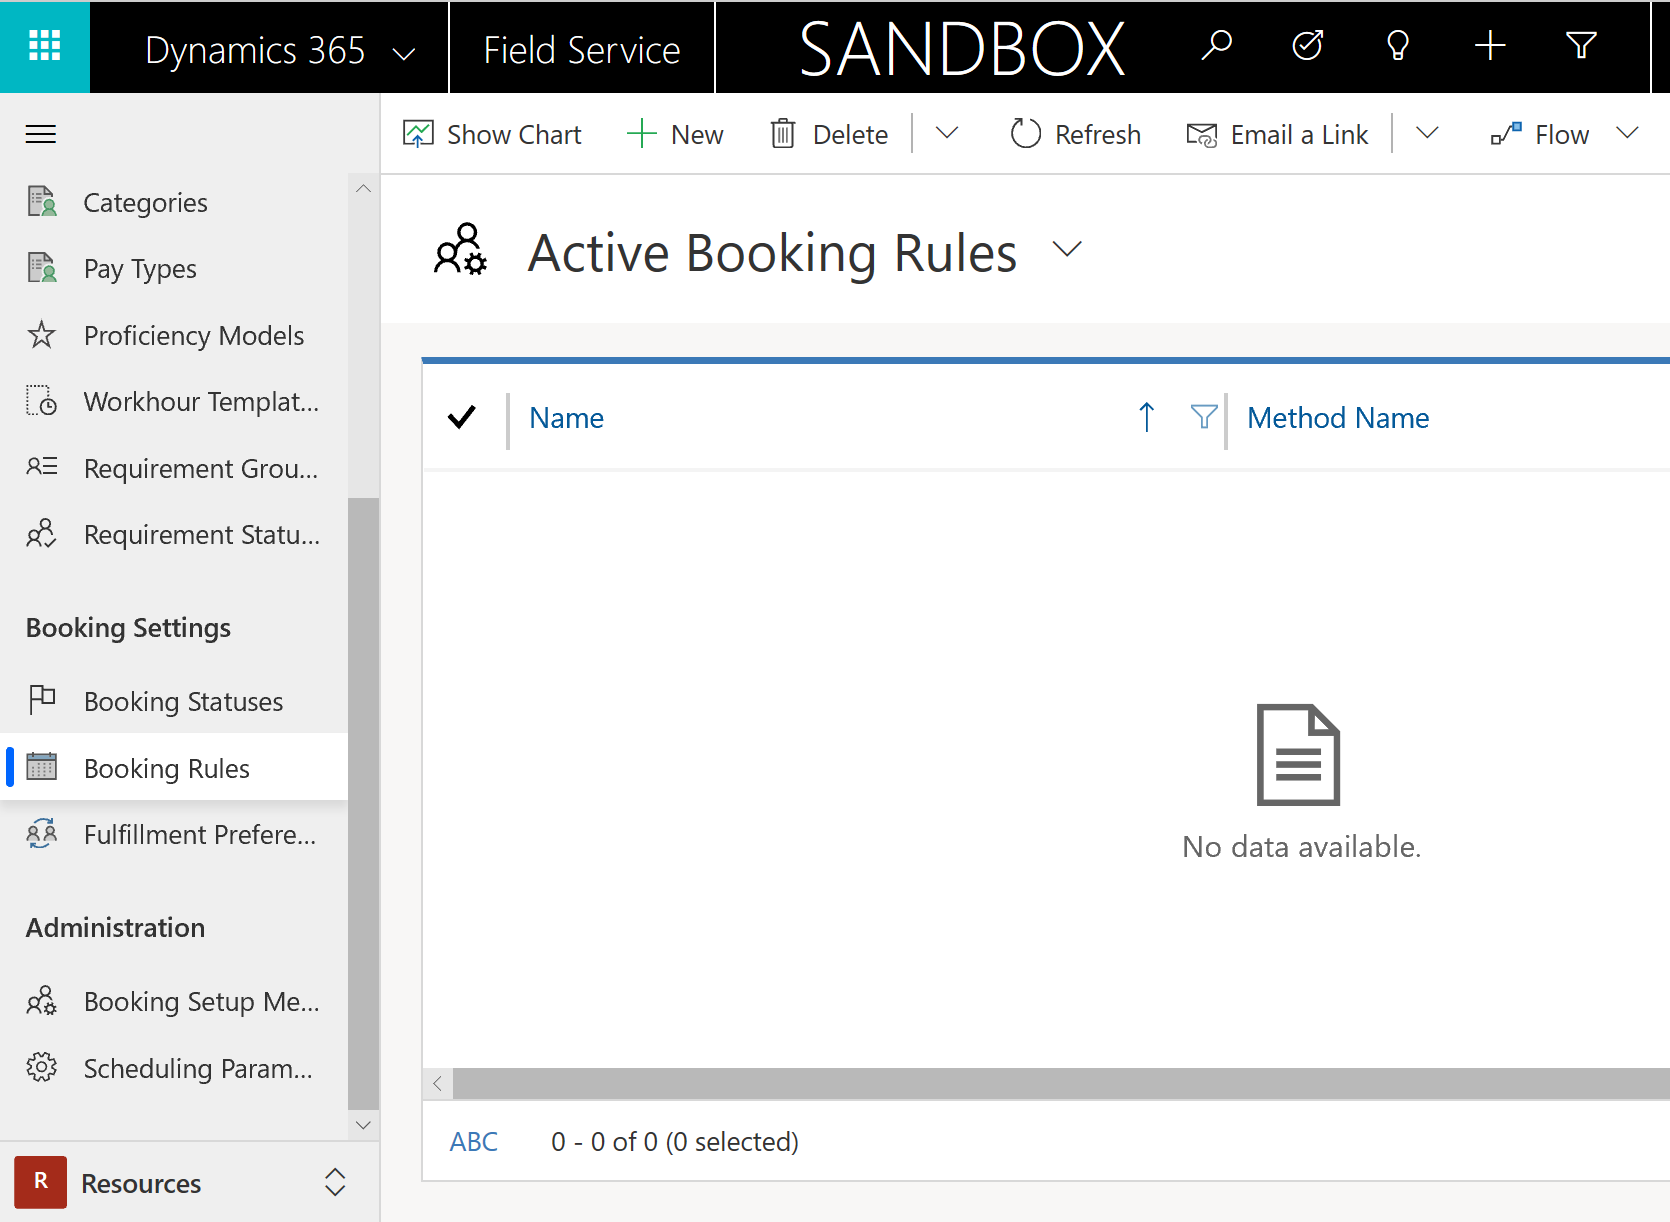Click the plus quick create icon
1670x1222 pixels.
[1490, 46]
